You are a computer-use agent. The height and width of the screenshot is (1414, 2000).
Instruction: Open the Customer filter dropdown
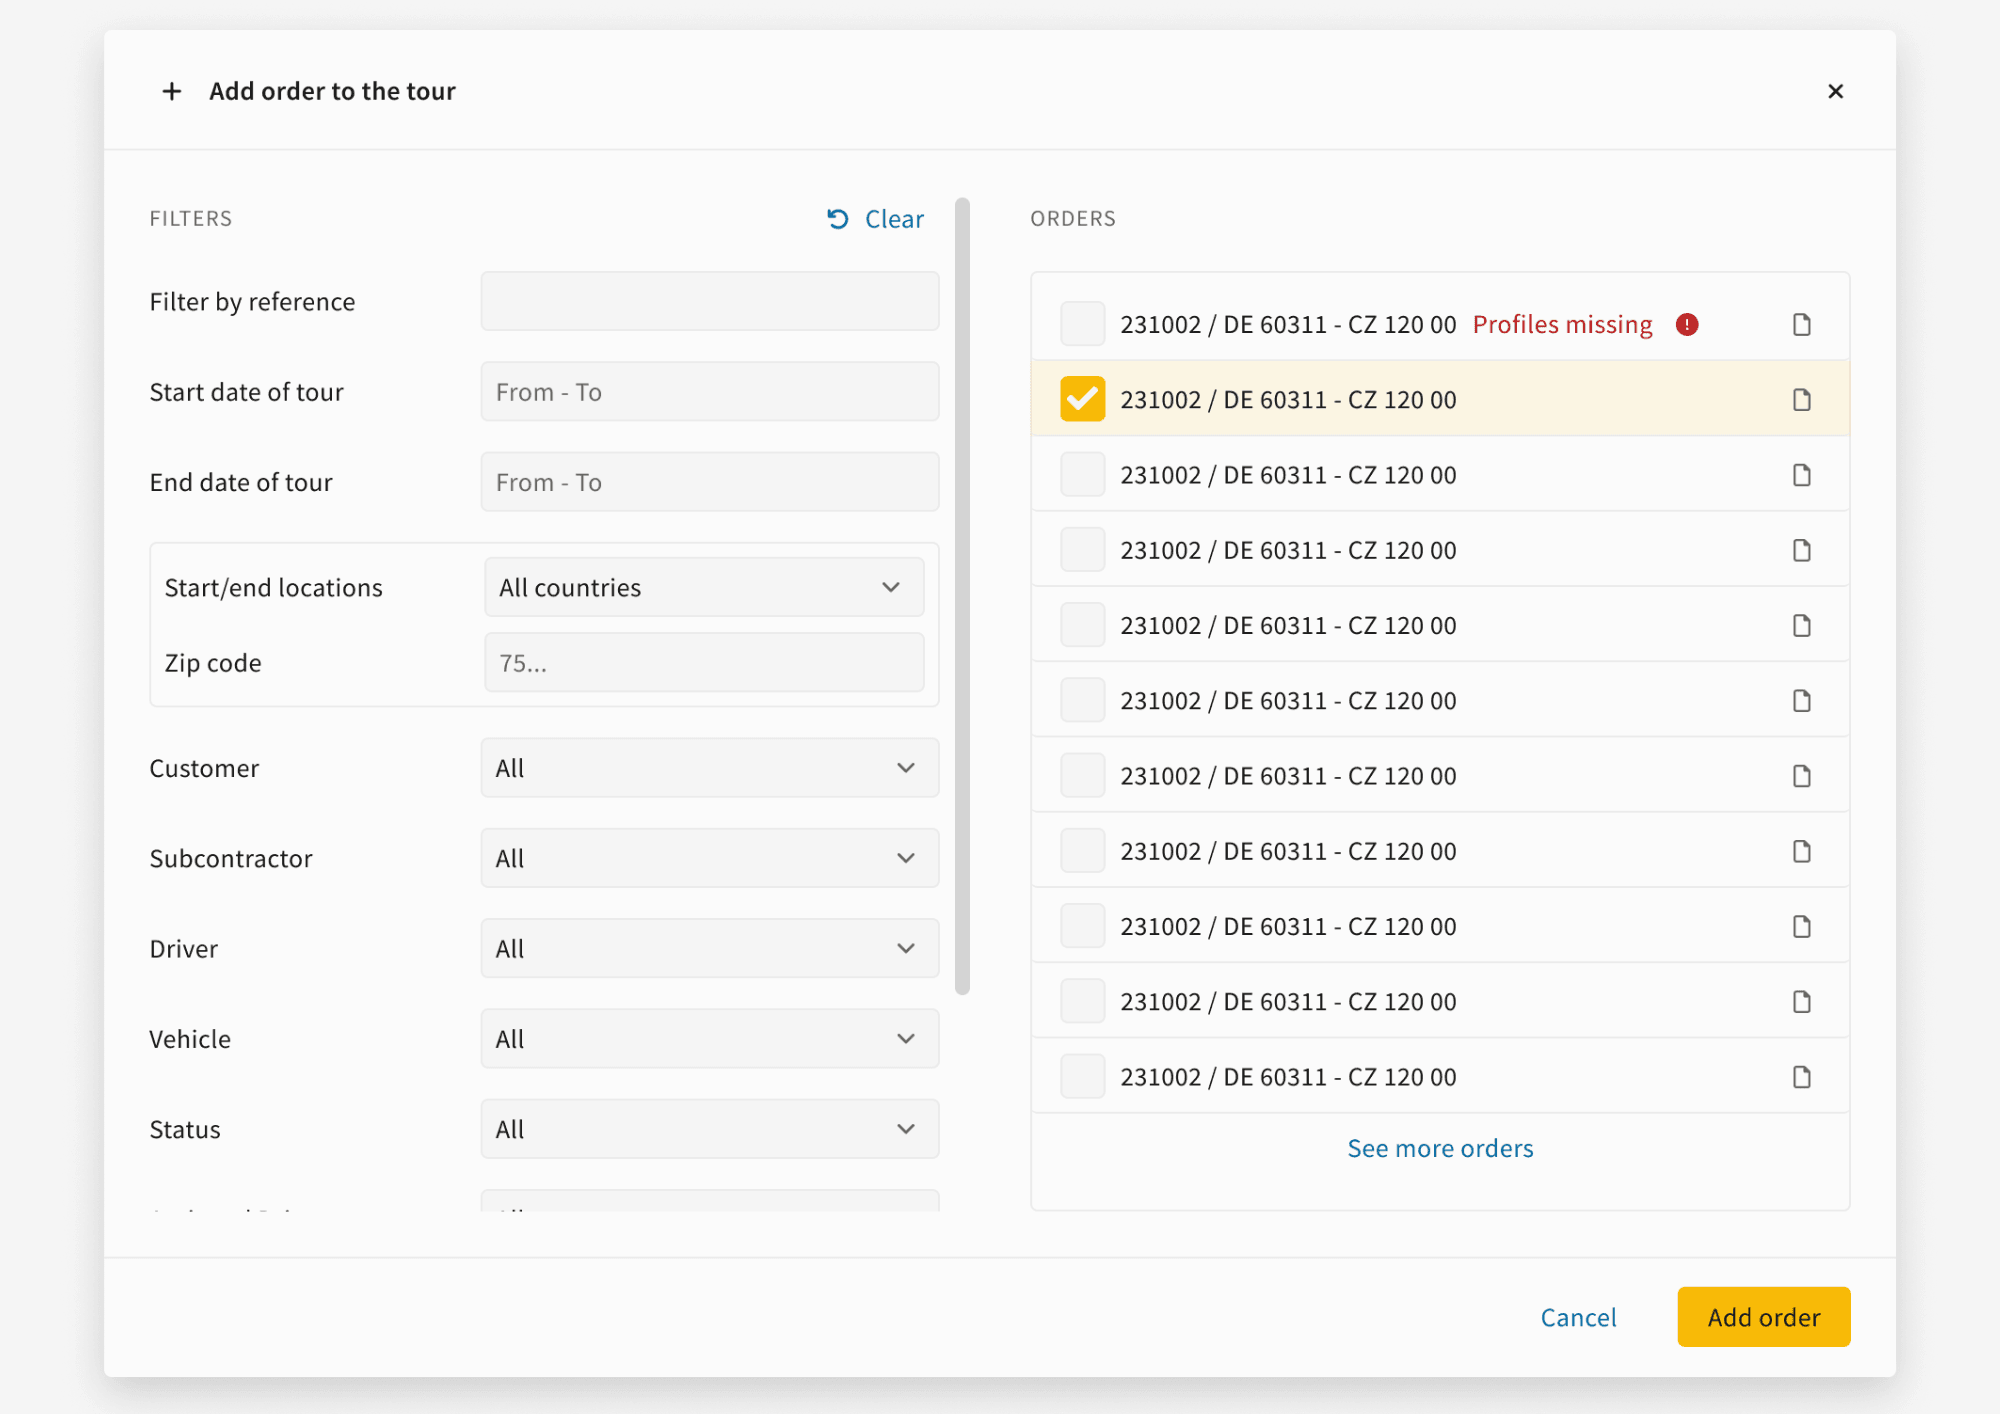(709, 768)
